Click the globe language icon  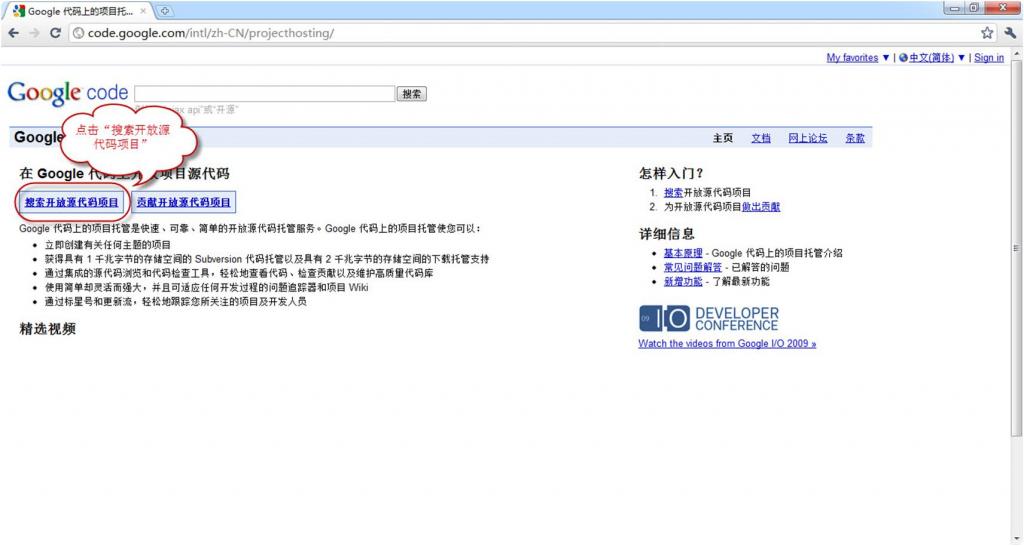click(903, 57)
